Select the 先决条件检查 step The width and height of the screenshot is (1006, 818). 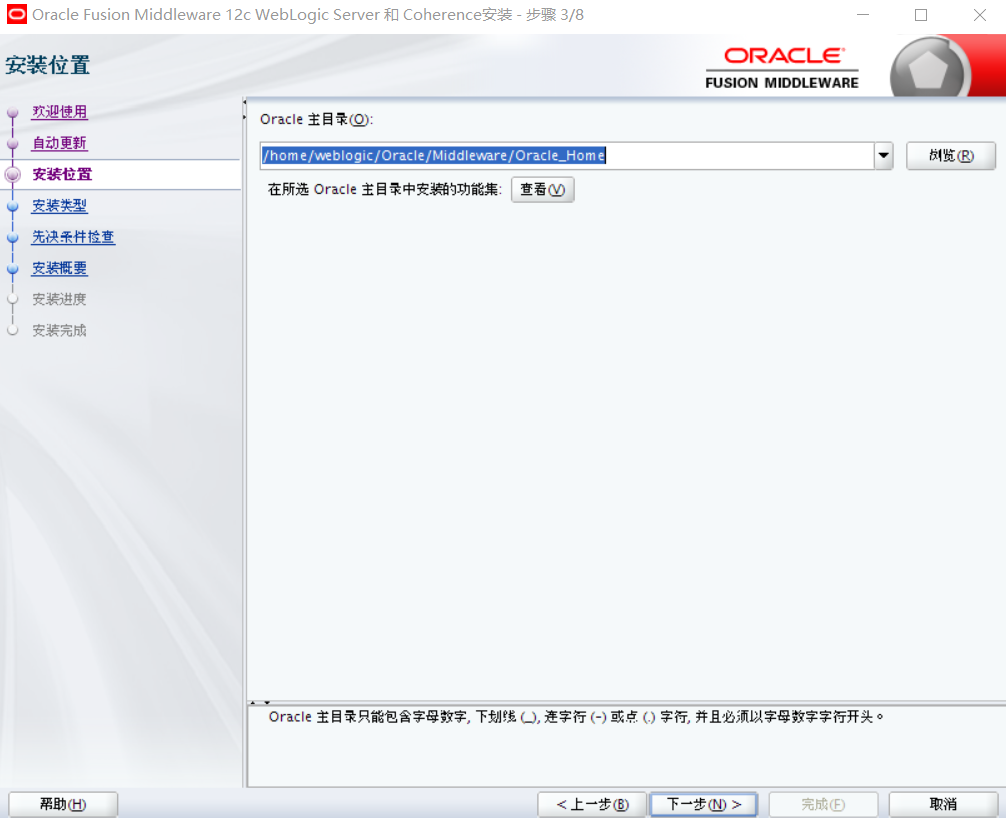click(x=72, y=237)
